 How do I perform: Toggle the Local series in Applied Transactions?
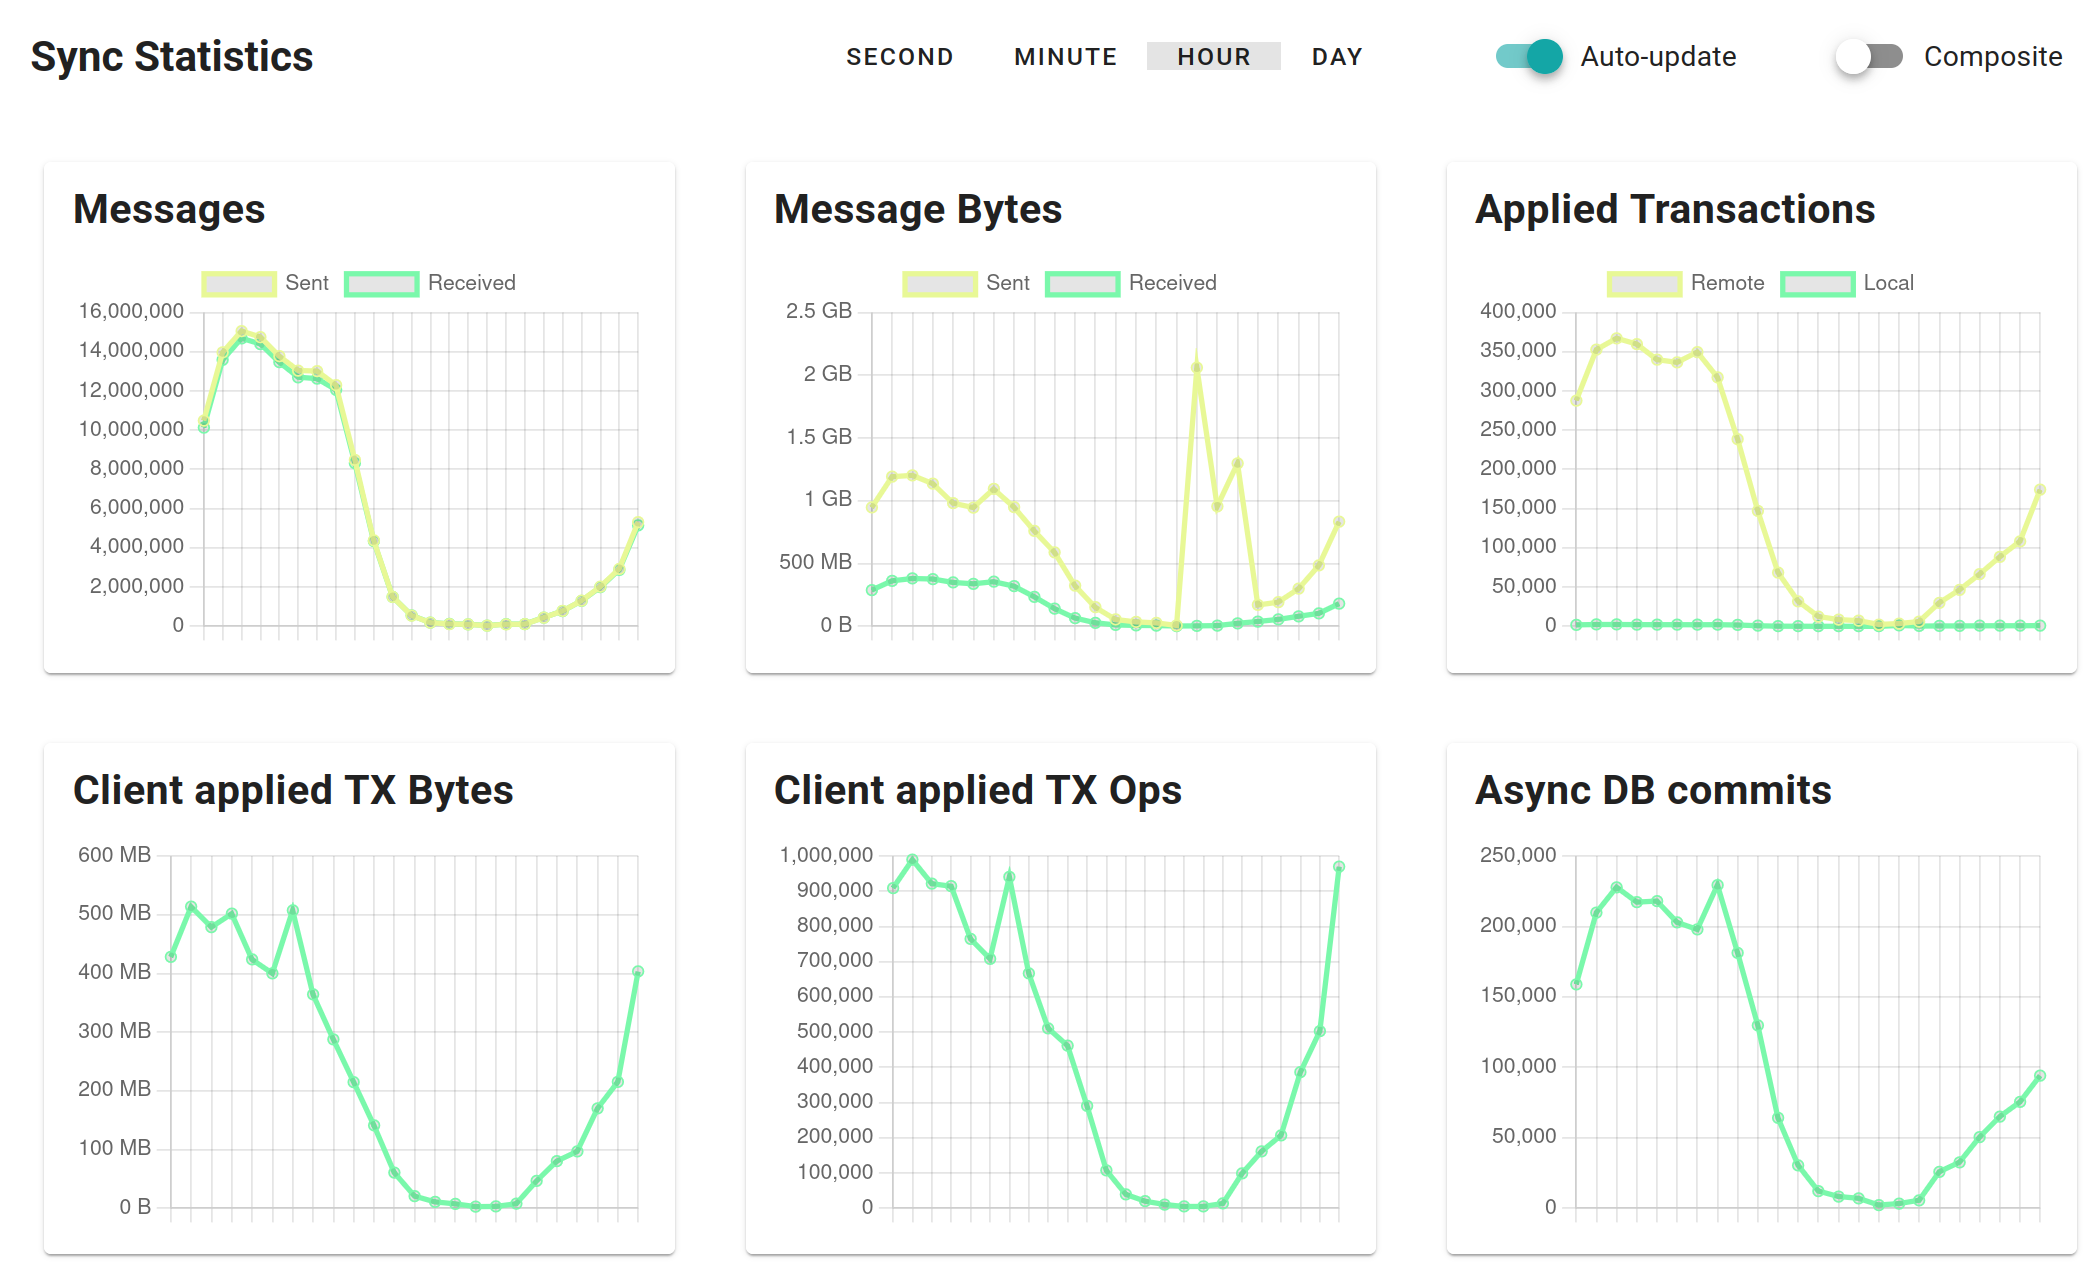click(1847, 283)
